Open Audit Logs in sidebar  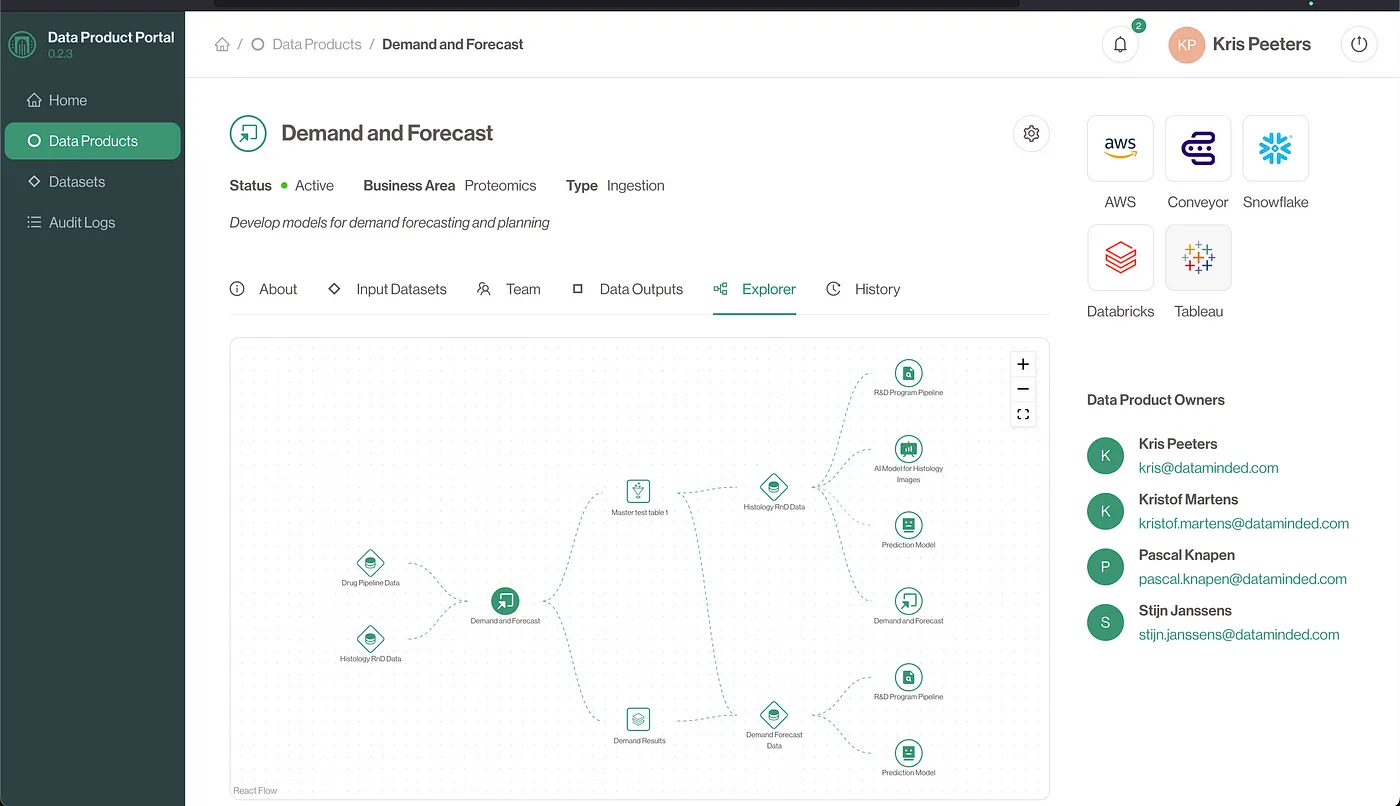pos(93,222)
